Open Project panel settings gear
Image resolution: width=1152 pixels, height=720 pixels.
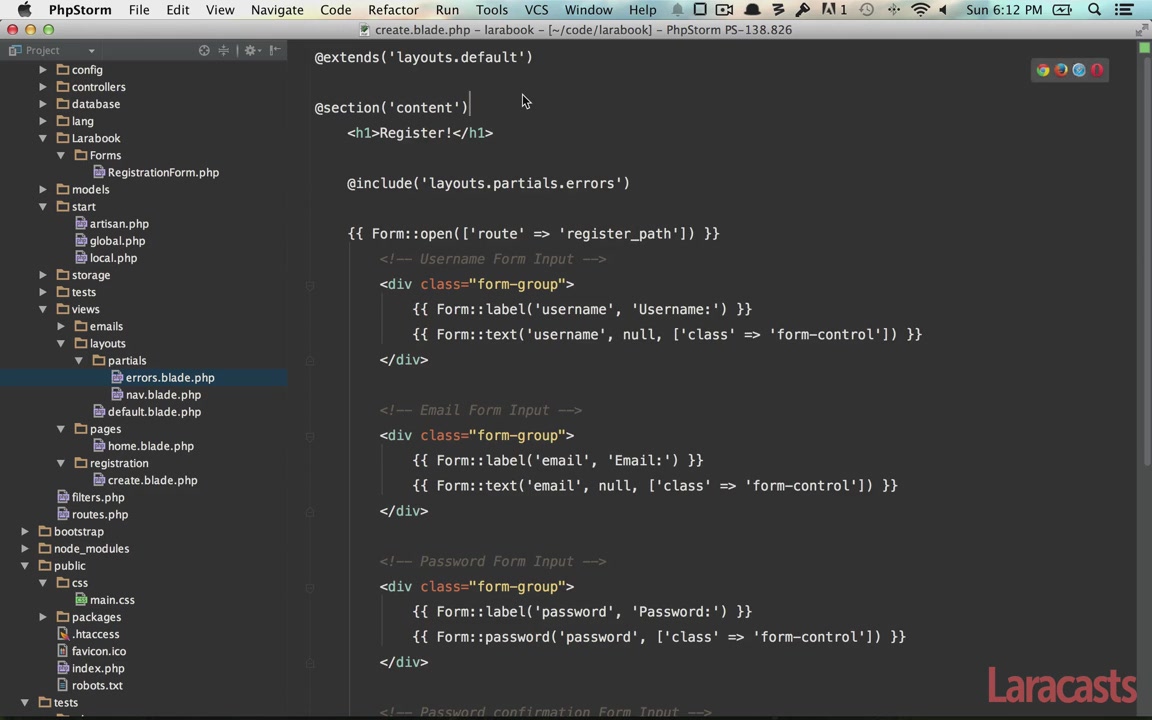point(251,51)
